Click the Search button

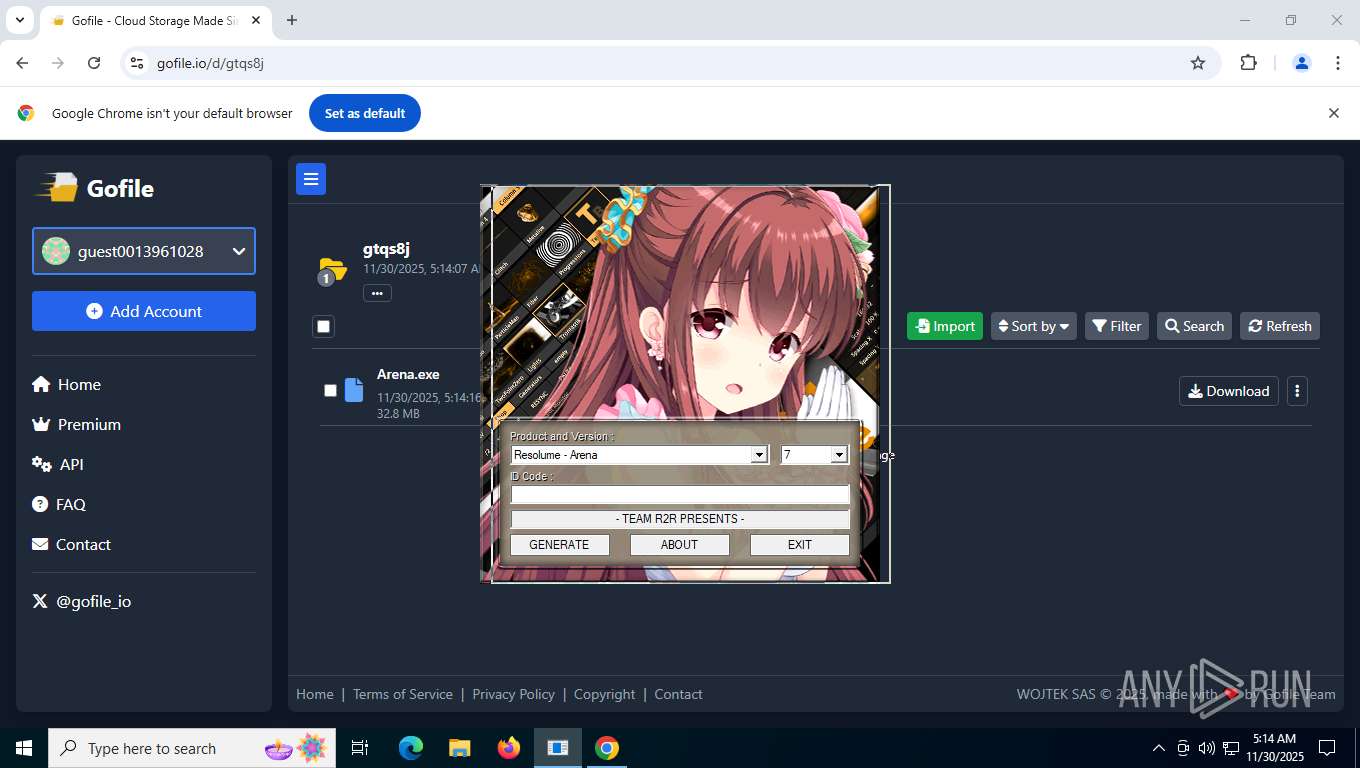tap(1195, 326)
